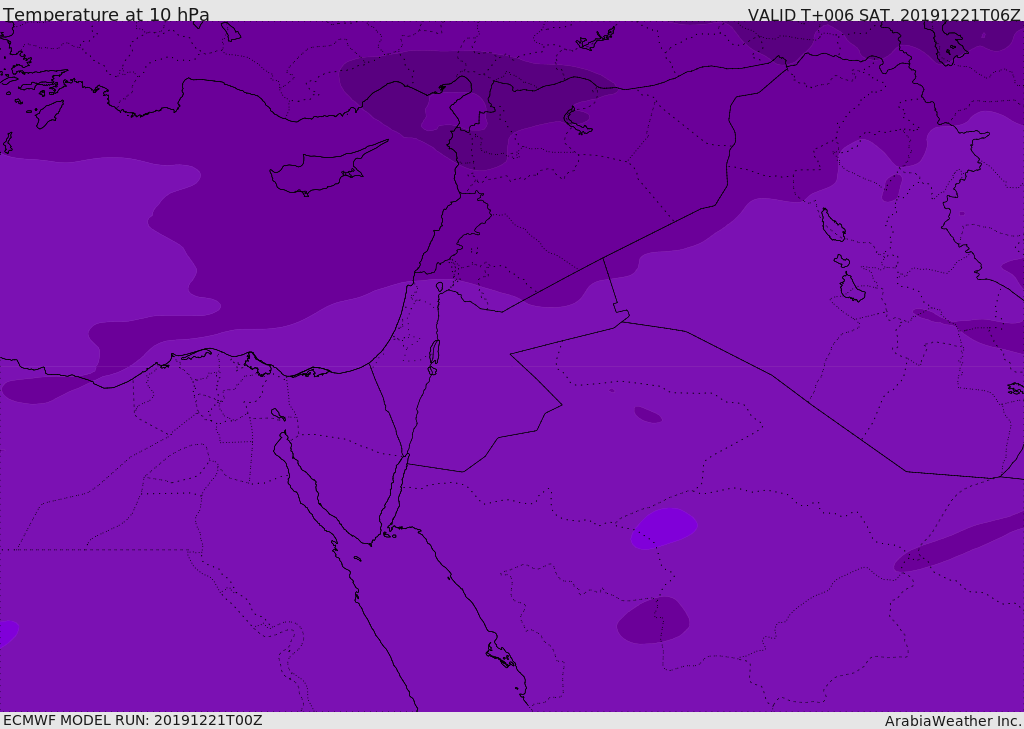
Task: Click the island of Cyprus on the map
Action: click(x=321, y=170)
